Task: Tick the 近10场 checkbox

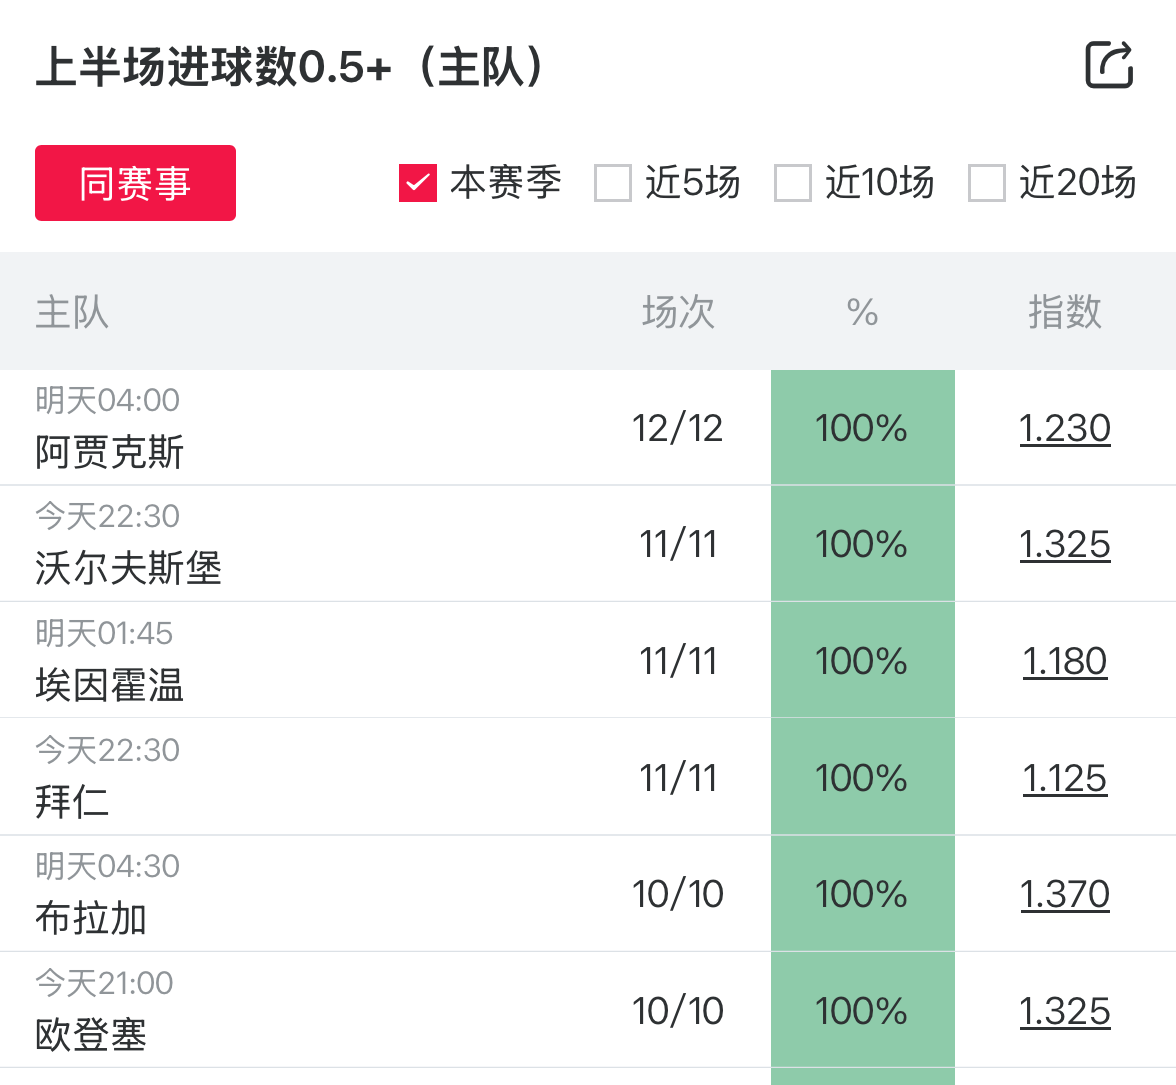Action: coord(793,183)
